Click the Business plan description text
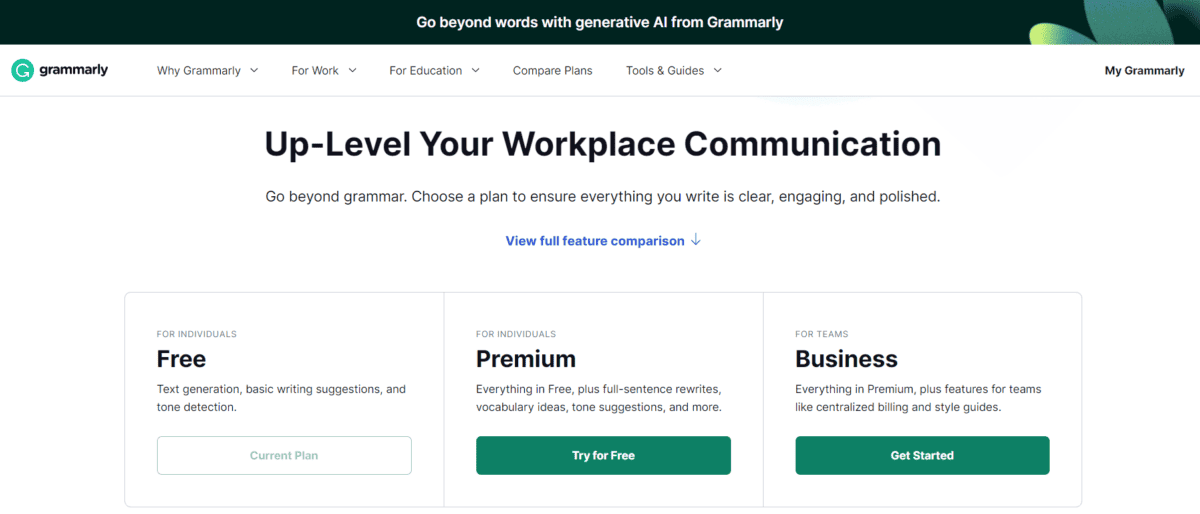The height and width of the screenshot is (514, 1200). point(918,398)
